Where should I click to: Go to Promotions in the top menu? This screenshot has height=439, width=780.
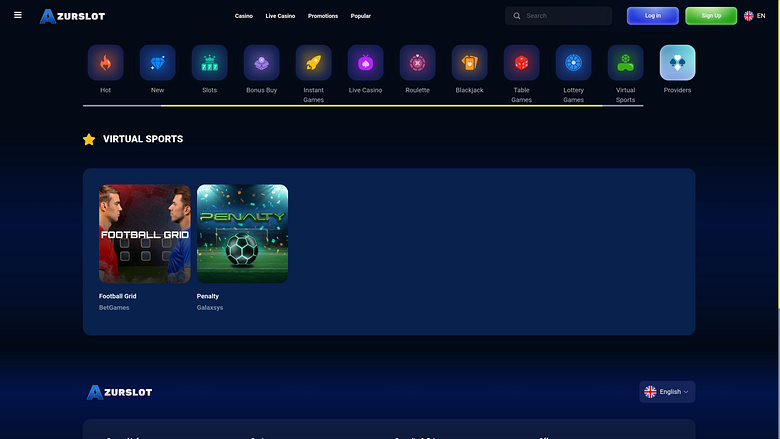point(323,16)
